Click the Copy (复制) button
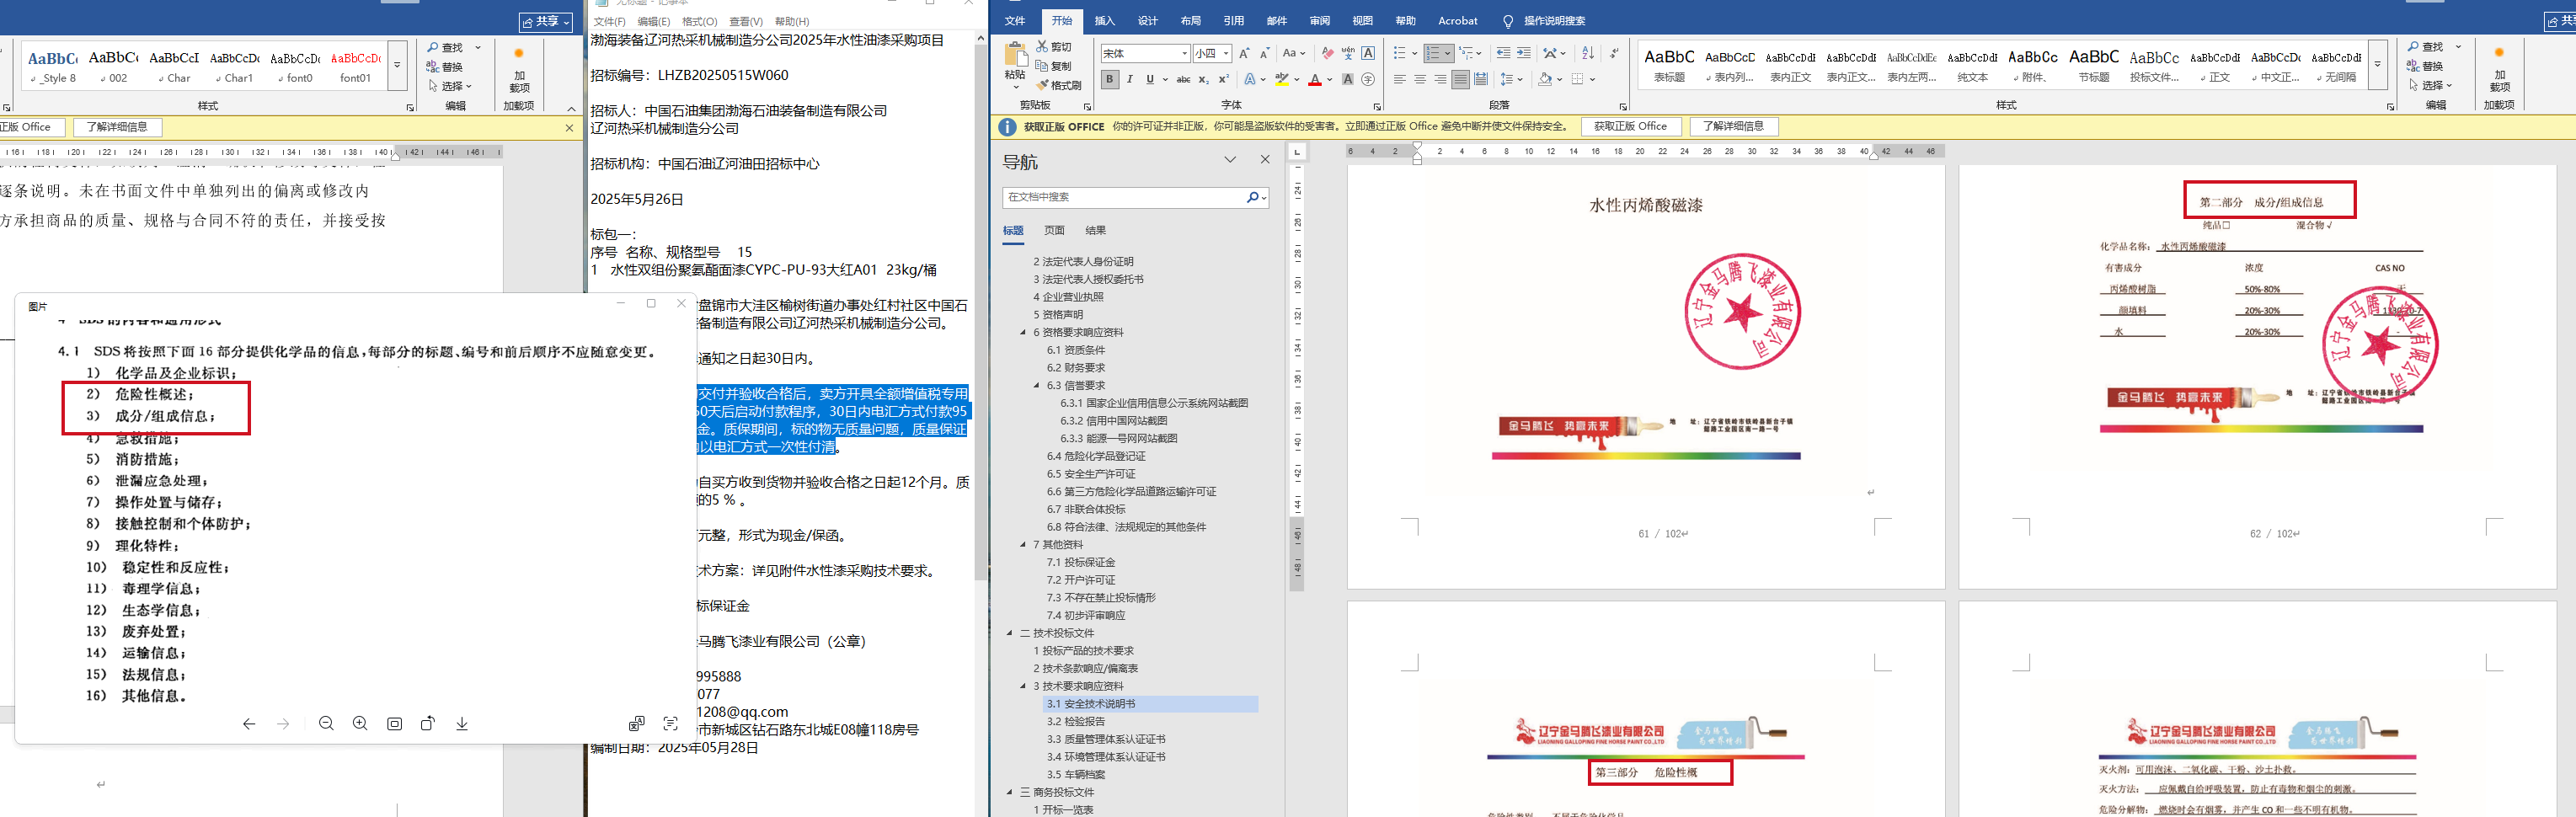The width and height of the screenshot is (2576, 817). [x=1054, y=66]
